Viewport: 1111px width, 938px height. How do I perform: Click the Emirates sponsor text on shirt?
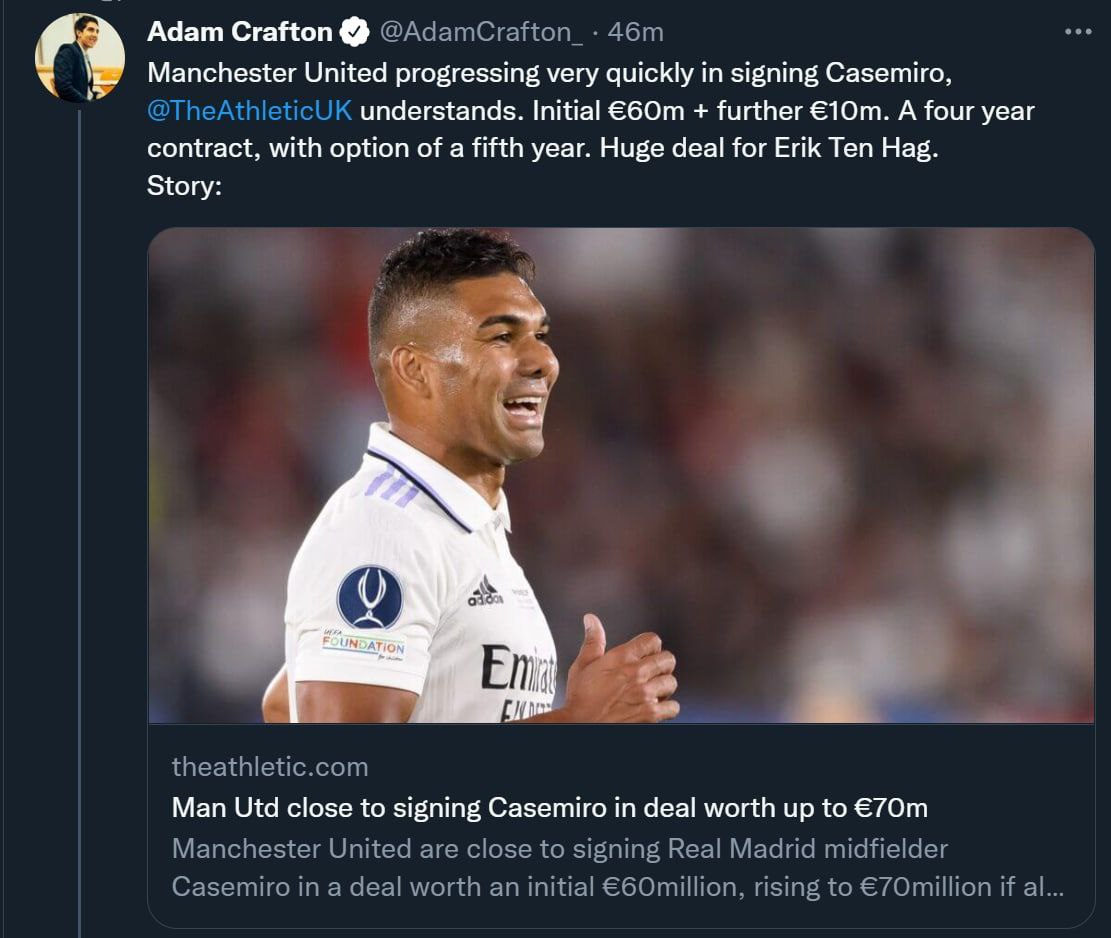[518, 669]
